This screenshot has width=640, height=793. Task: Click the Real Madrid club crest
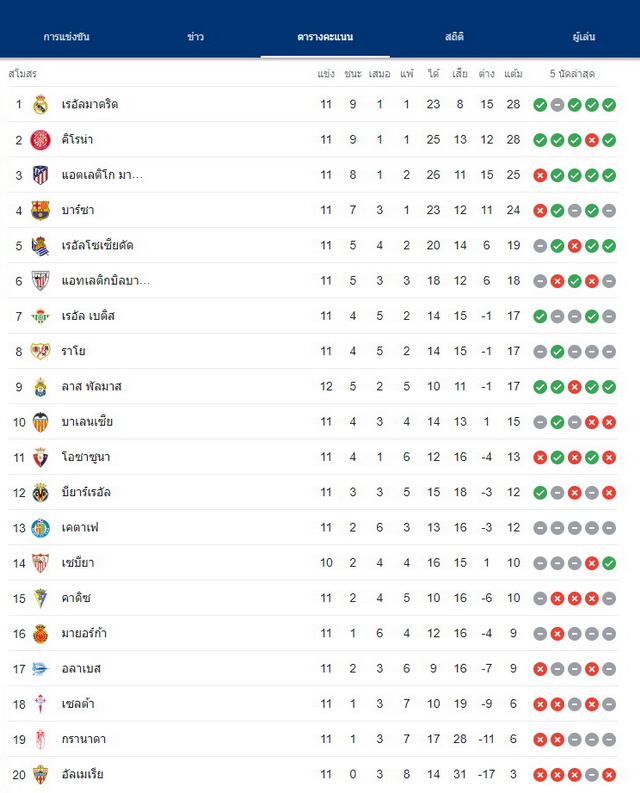(40, 105)
